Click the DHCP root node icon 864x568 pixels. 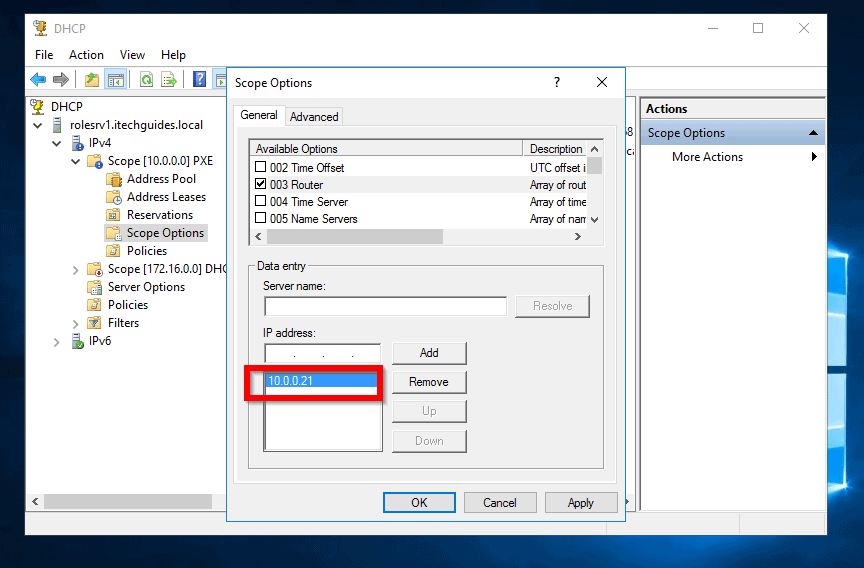point(37,106)
